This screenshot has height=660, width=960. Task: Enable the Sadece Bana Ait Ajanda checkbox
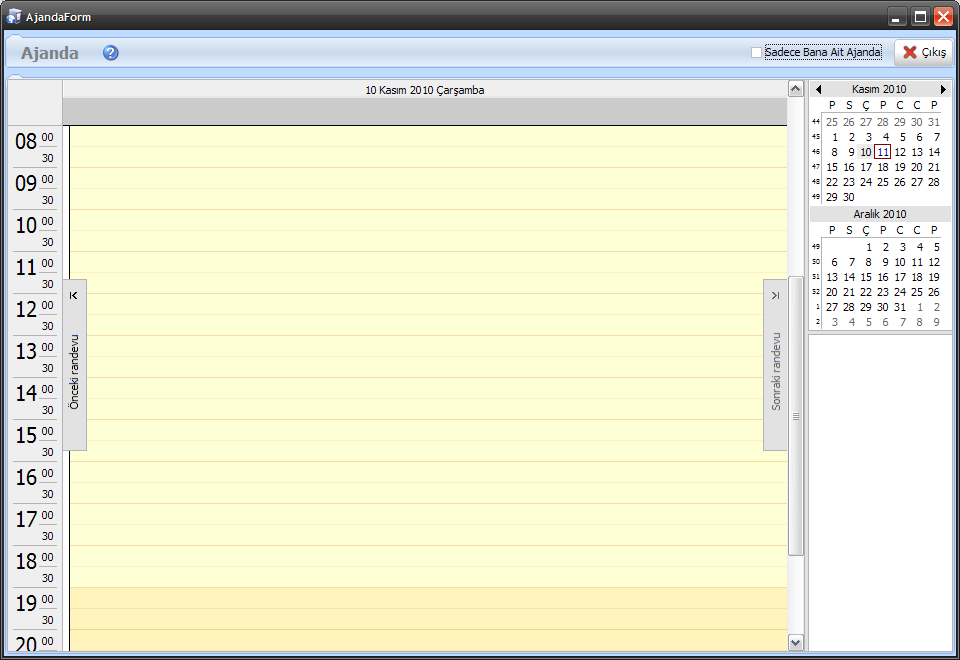point(757,52)
